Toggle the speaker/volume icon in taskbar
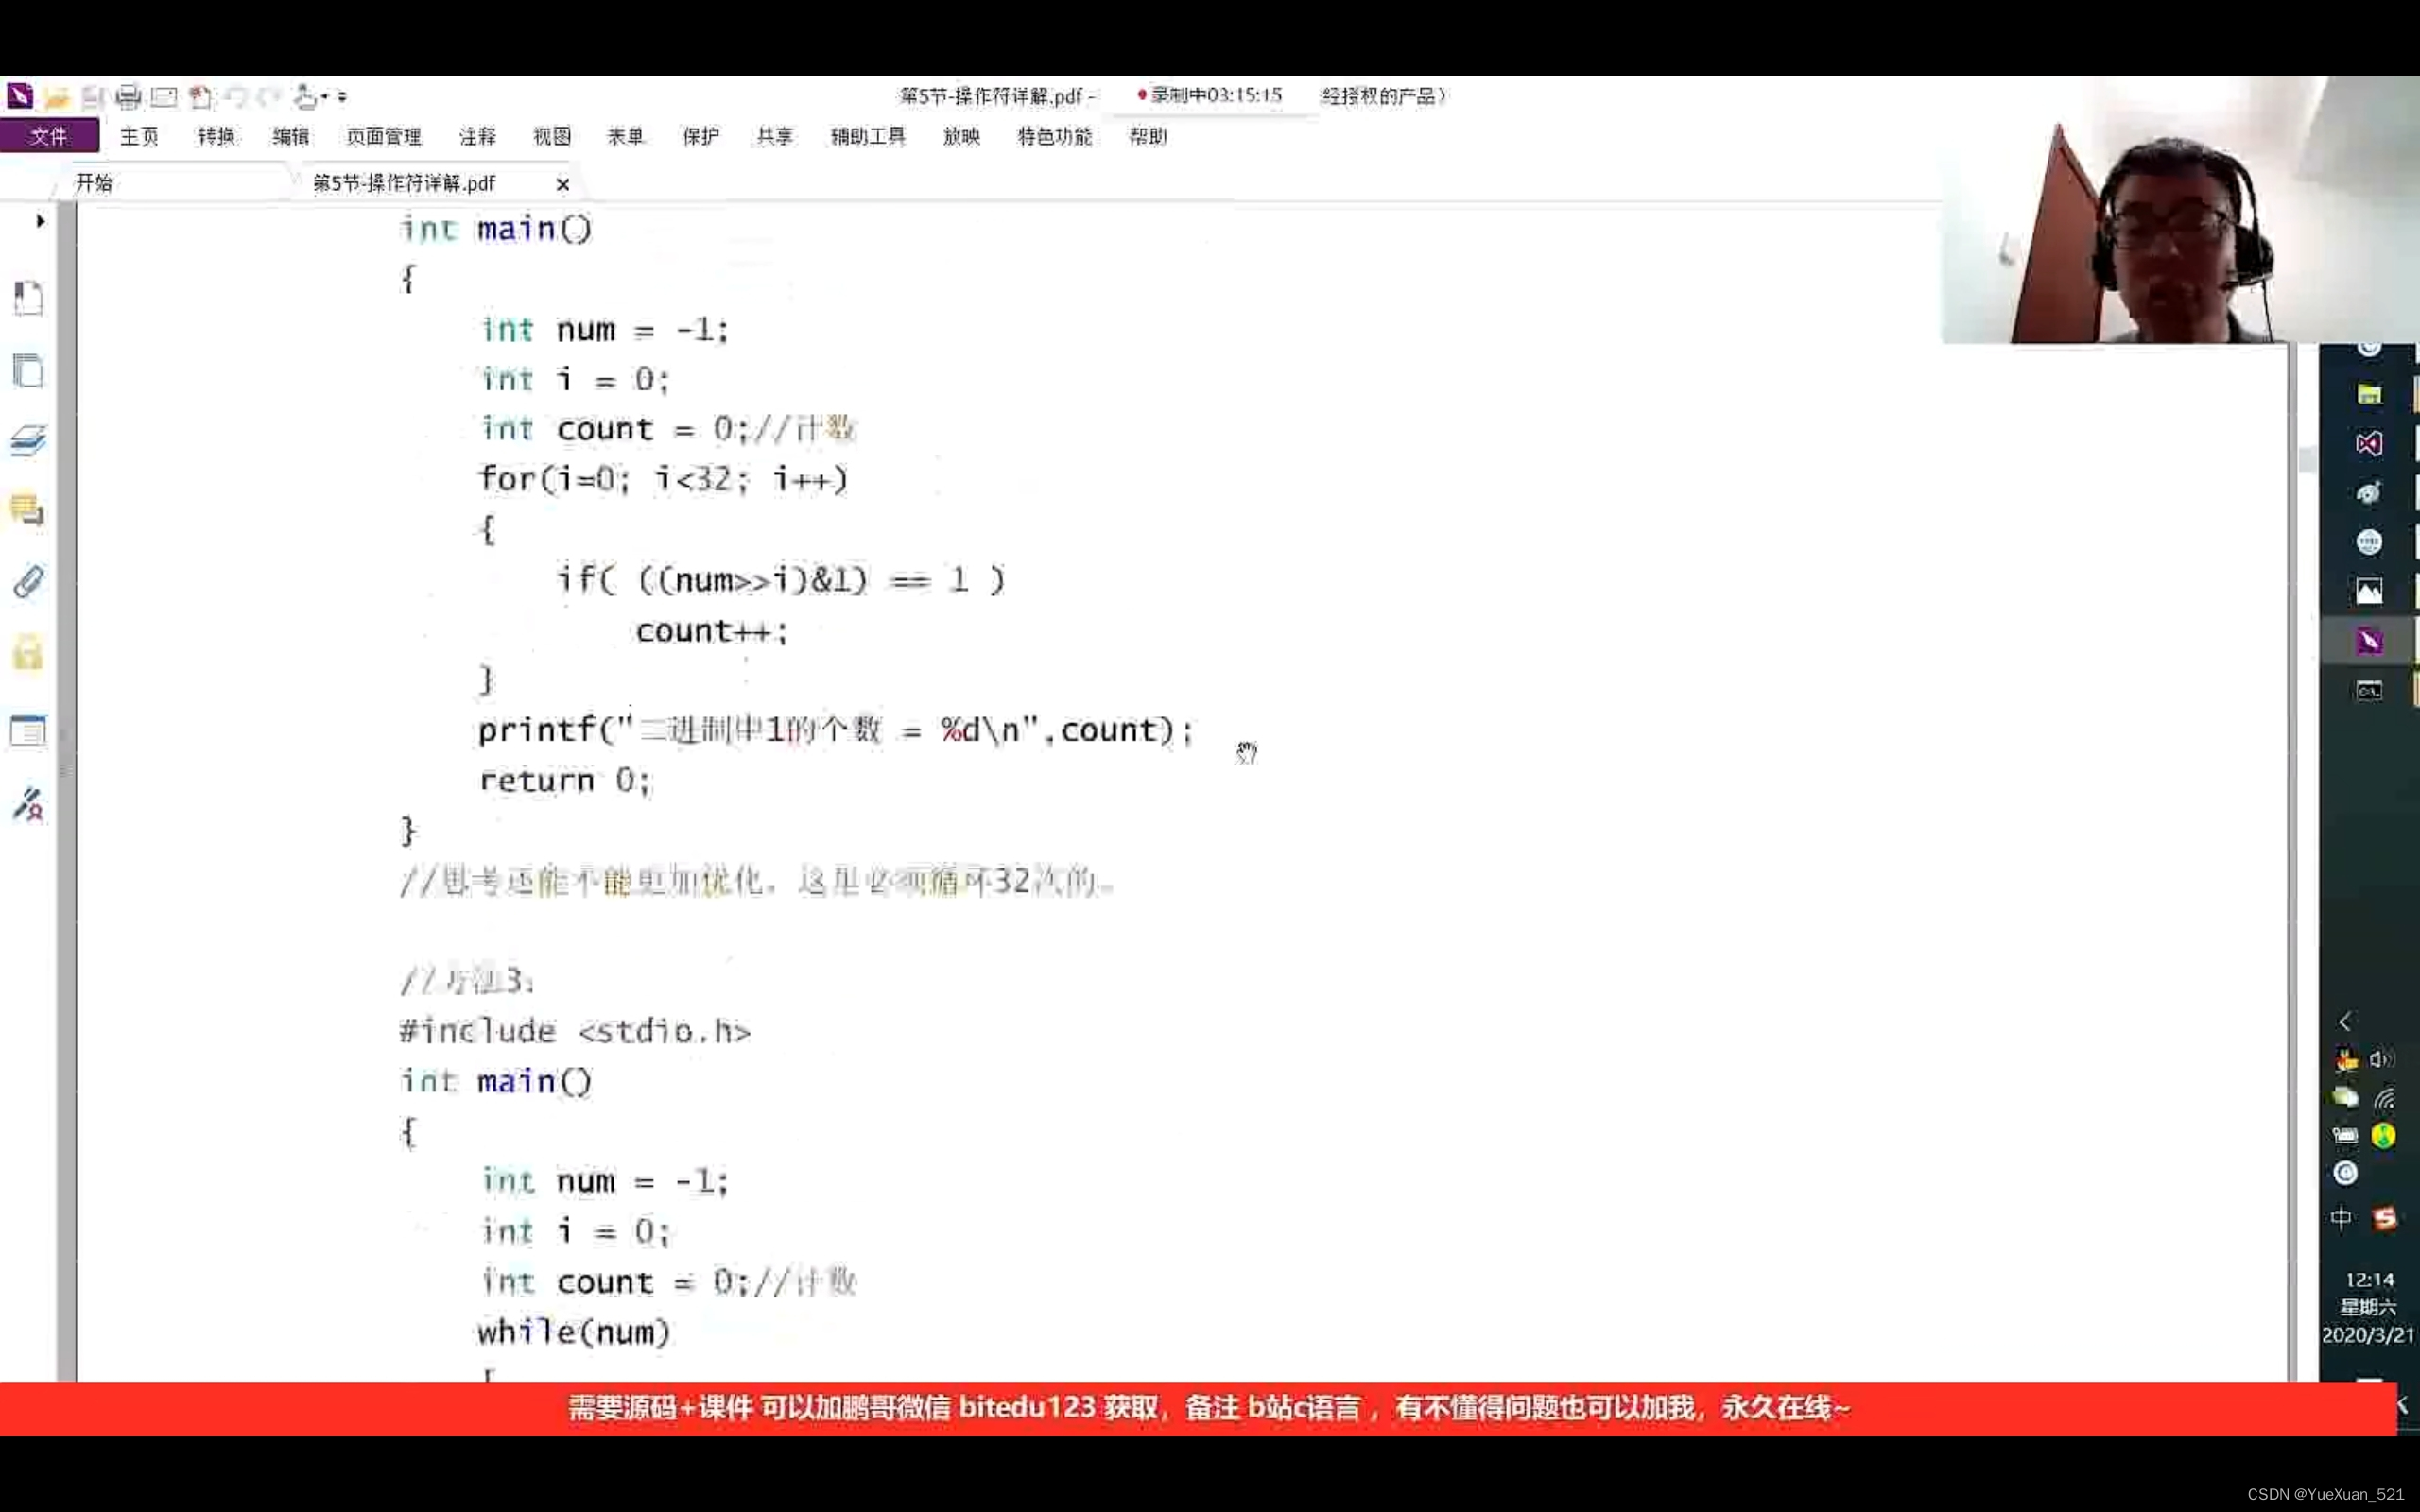Image resolution: width=2420 pixels, height=1512 pixels. [2381, 1059]
